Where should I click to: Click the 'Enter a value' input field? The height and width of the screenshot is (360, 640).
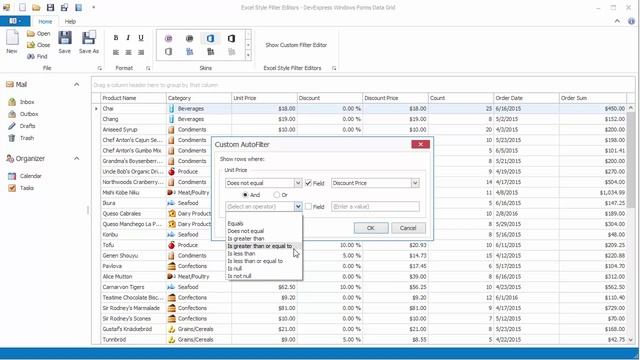(375, 207)
